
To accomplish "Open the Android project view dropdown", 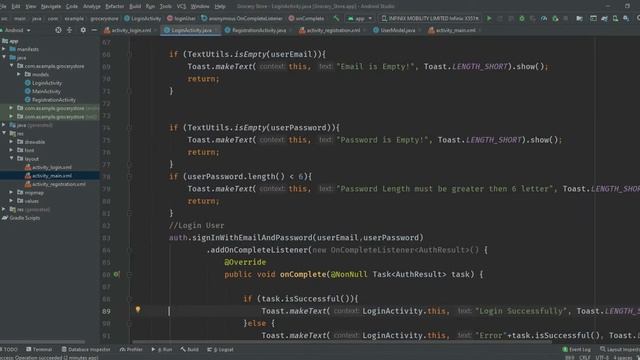I will [x=16, y=30].
